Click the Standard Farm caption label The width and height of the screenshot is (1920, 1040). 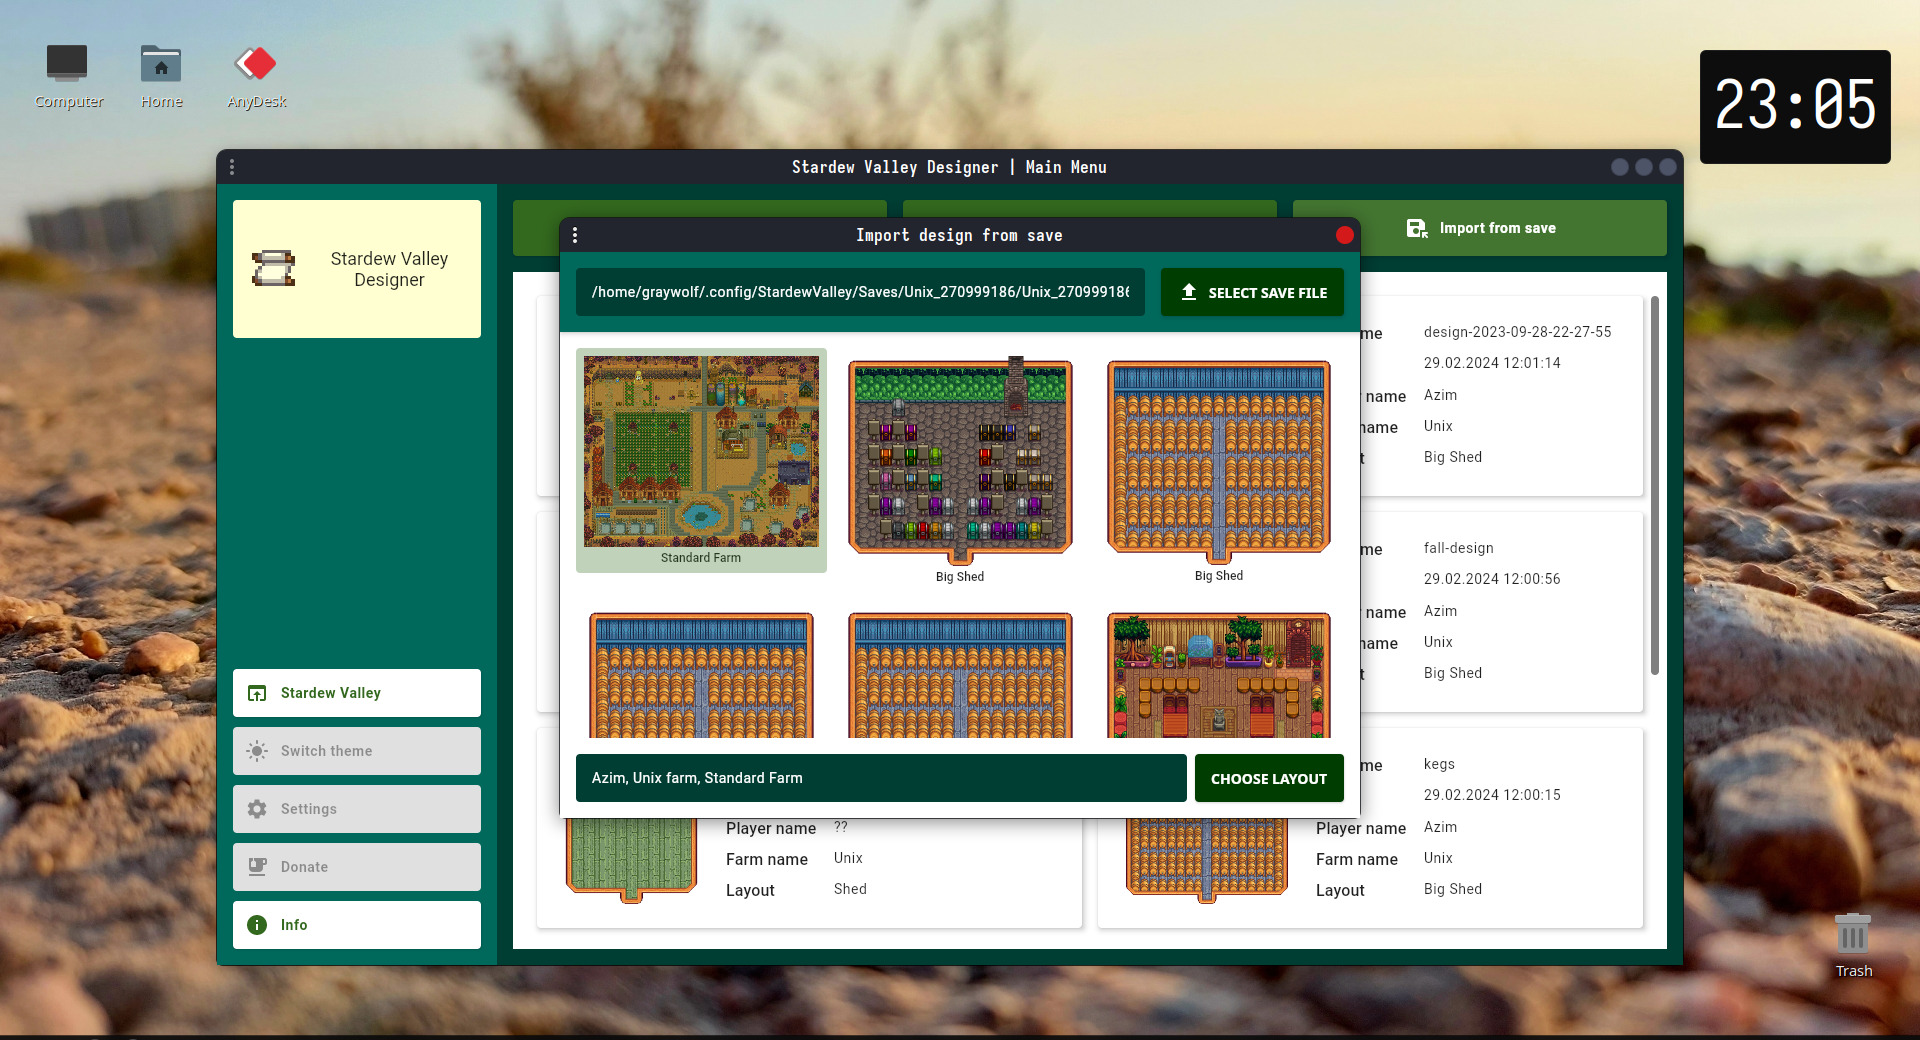click(x=701, y=558)
